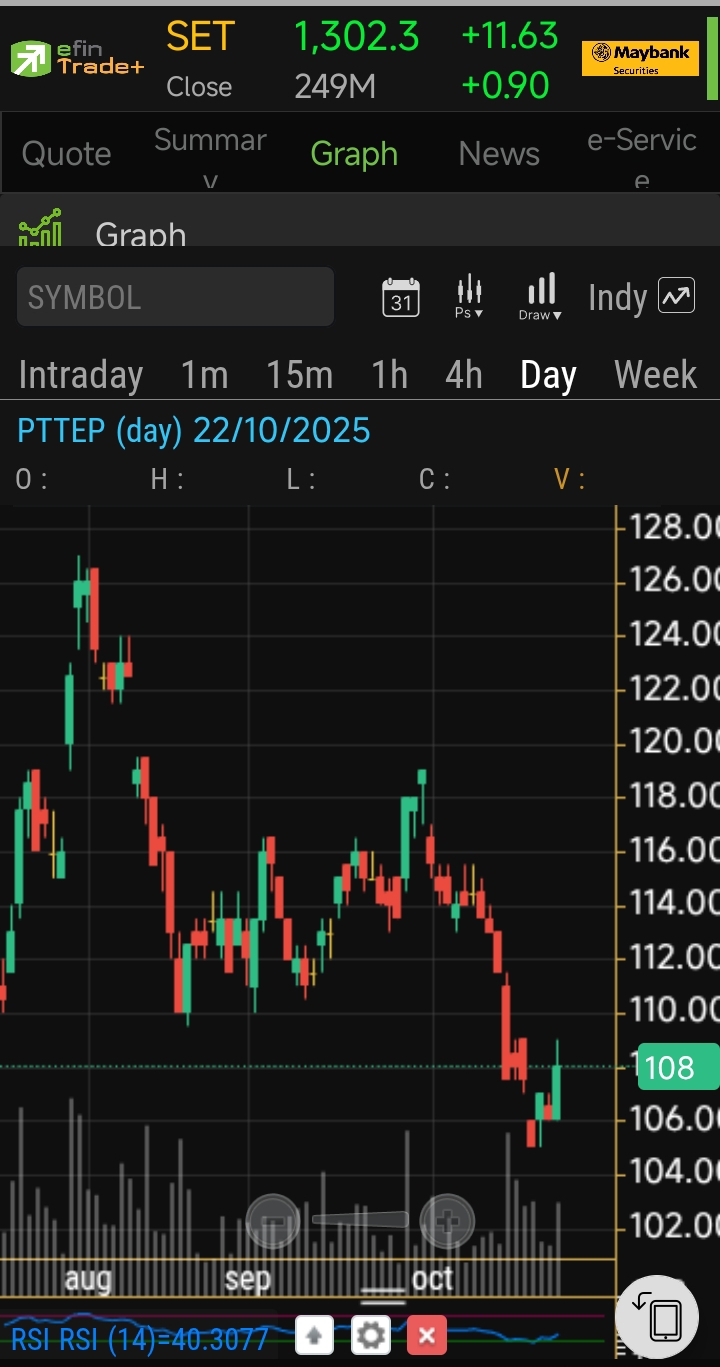Tap the aug label on time axis

[88, 1278]
